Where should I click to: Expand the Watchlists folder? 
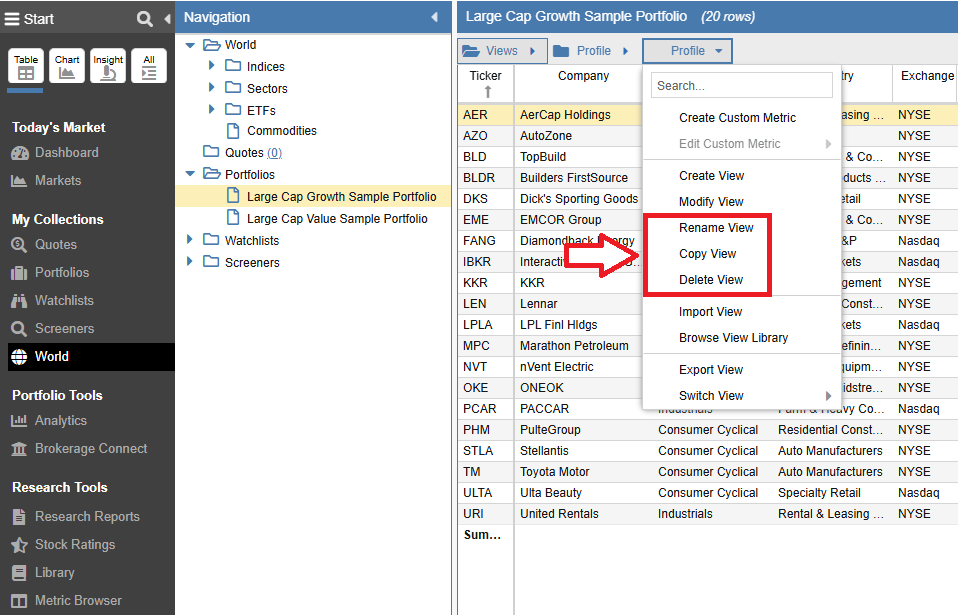click(x=190, y=240)
